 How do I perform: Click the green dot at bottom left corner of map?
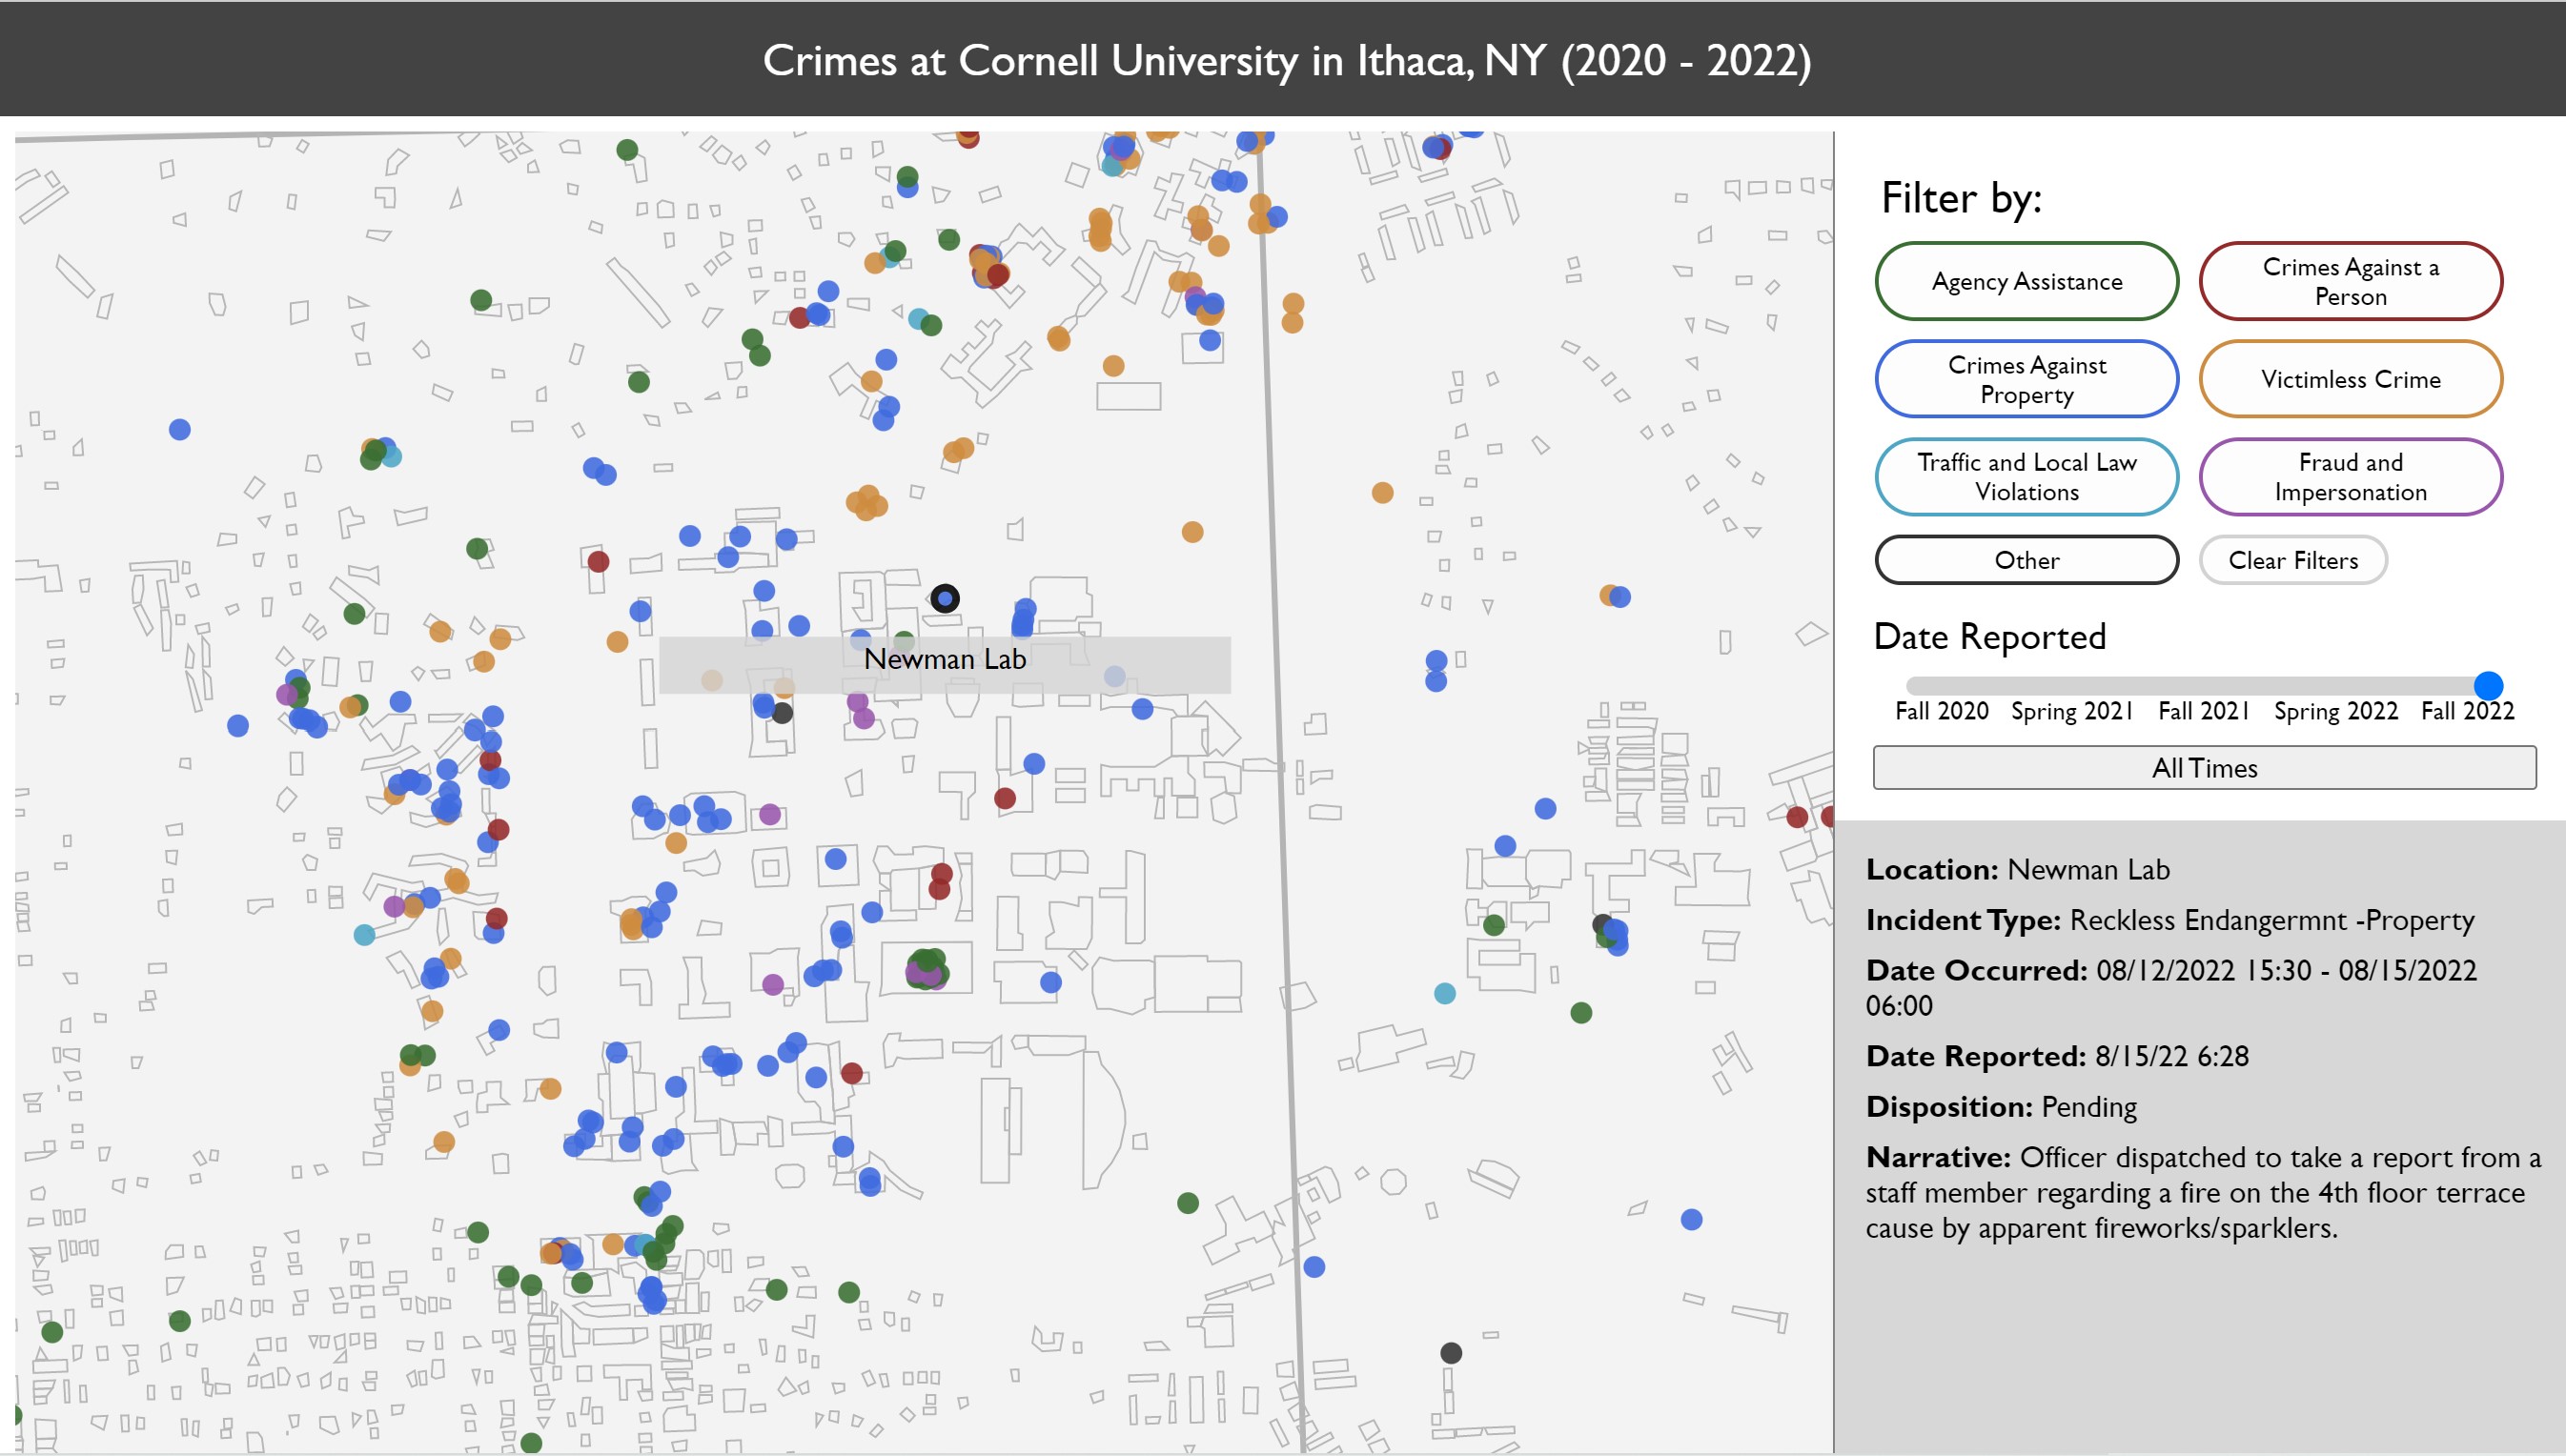(x=52, y=1331)
